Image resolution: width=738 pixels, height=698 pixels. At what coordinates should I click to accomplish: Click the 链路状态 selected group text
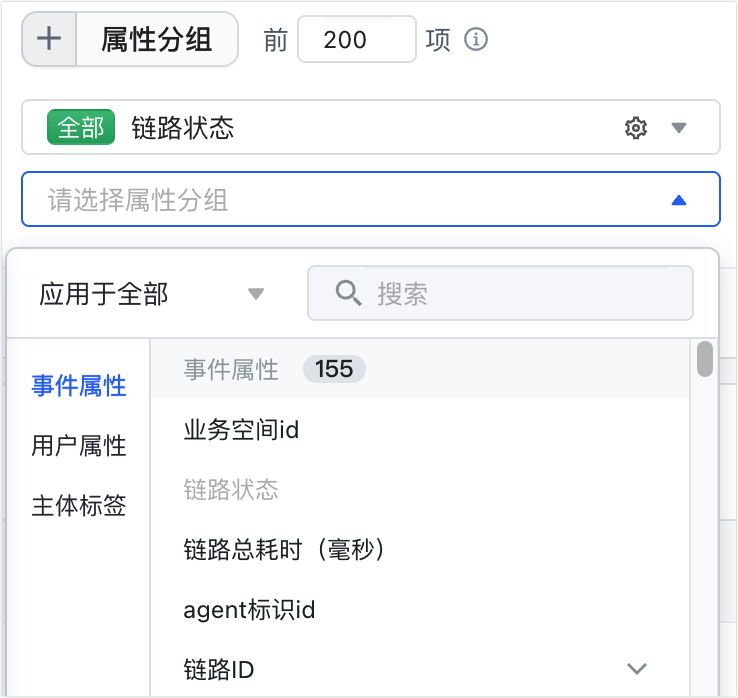[183, 128]
